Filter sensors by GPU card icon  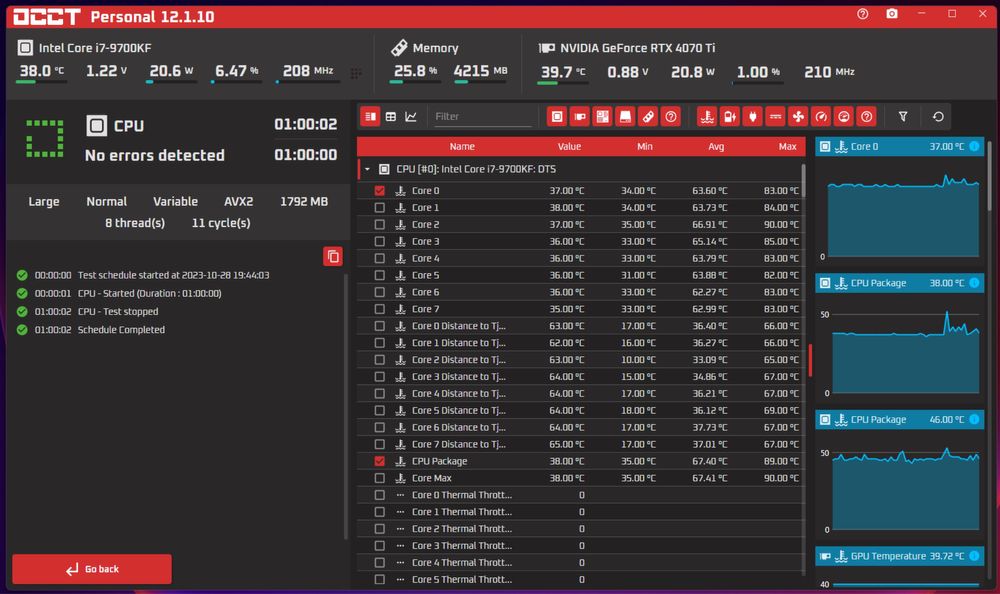pos(580,117)
